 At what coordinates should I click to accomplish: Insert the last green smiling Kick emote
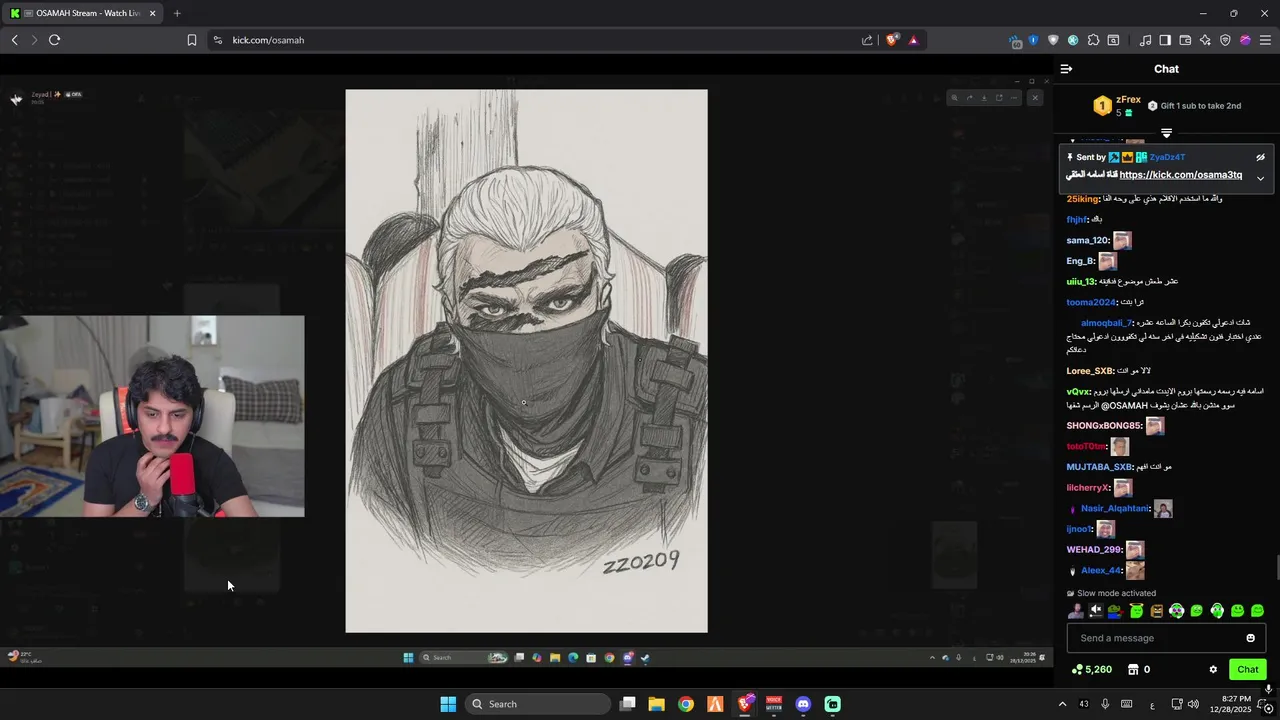pyautogui.click(x=1257, y=611)
